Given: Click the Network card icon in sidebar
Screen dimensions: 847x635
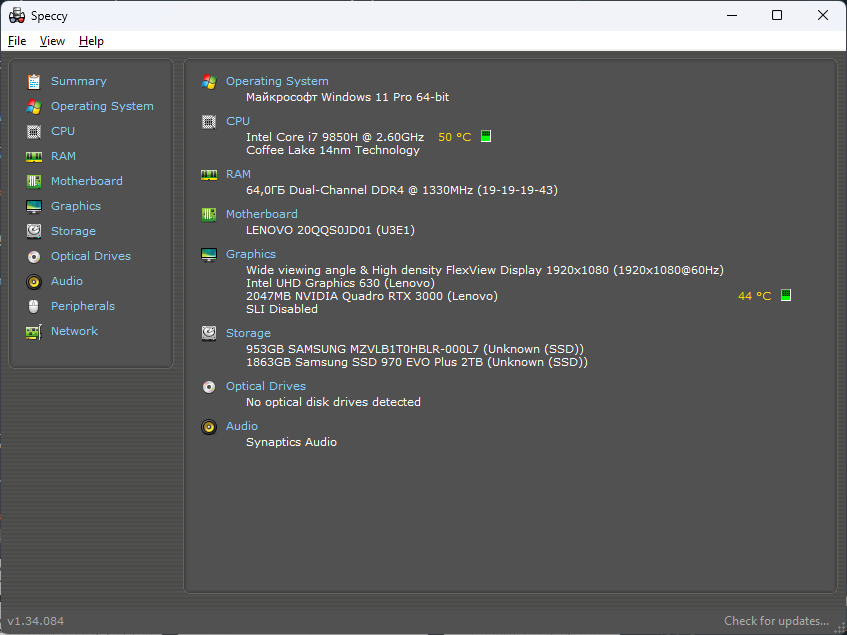Looking at the screenshot, I should [33, 332].
